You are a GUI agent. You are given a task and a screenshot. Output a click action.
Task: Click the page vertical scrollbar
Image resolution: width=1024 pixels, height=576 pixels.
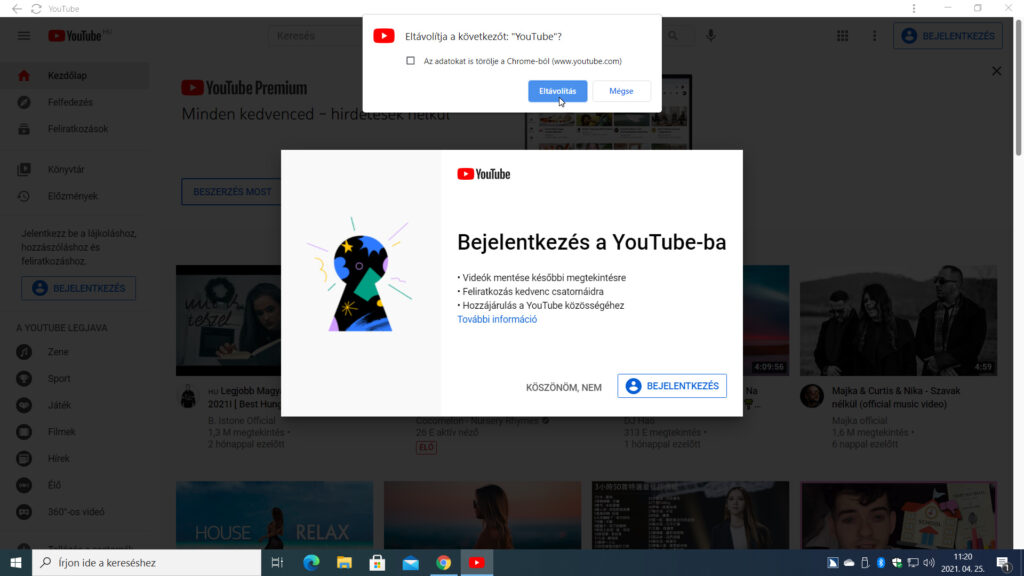[1019, 88]
